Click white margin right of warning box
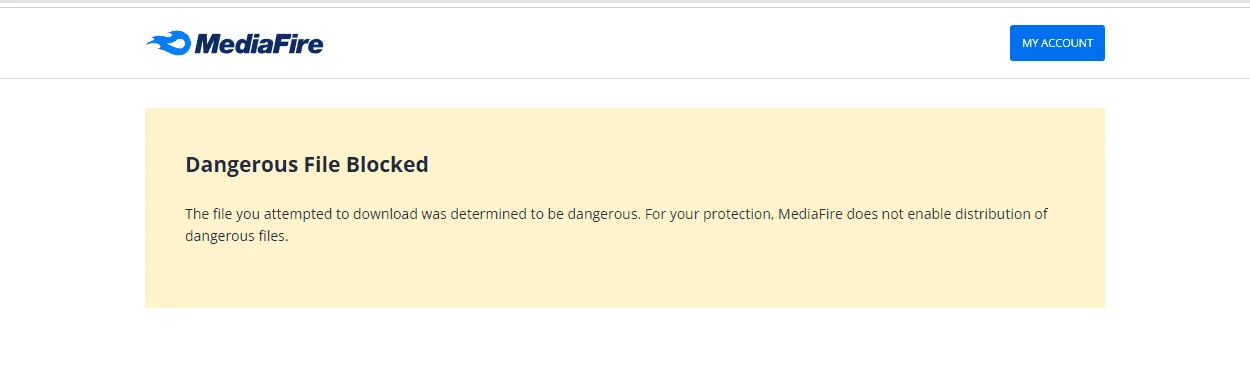The height and width of the screenshot is (371, 1250). coord(1177,208)
